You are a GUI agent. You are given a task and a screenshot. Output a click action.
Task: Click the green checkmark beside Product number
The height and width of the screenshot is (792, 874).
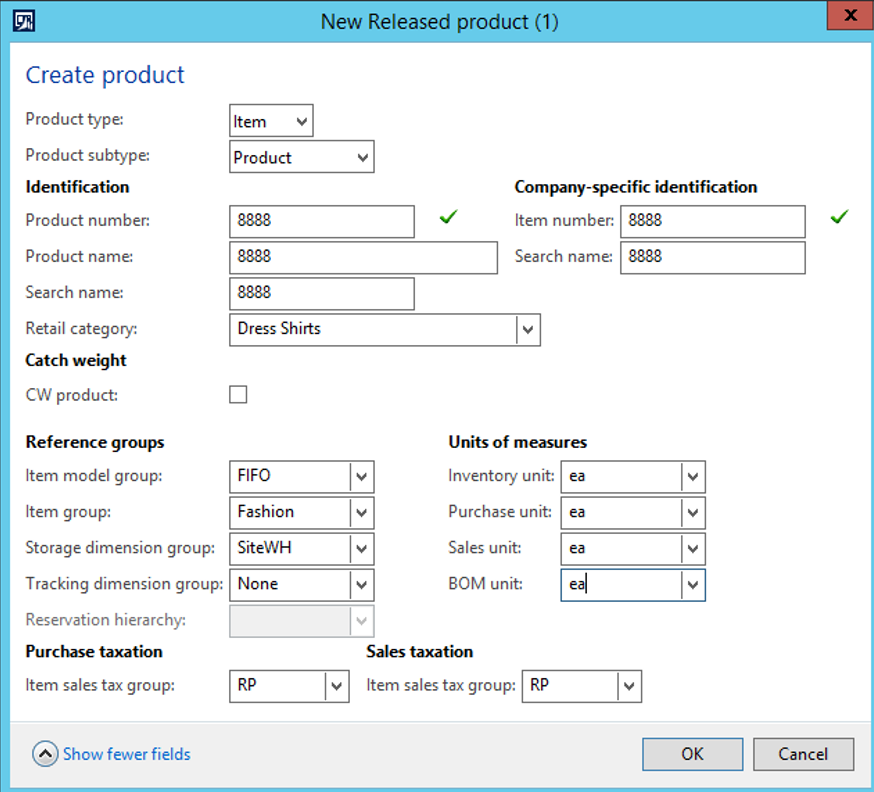(x=448, y=217)
